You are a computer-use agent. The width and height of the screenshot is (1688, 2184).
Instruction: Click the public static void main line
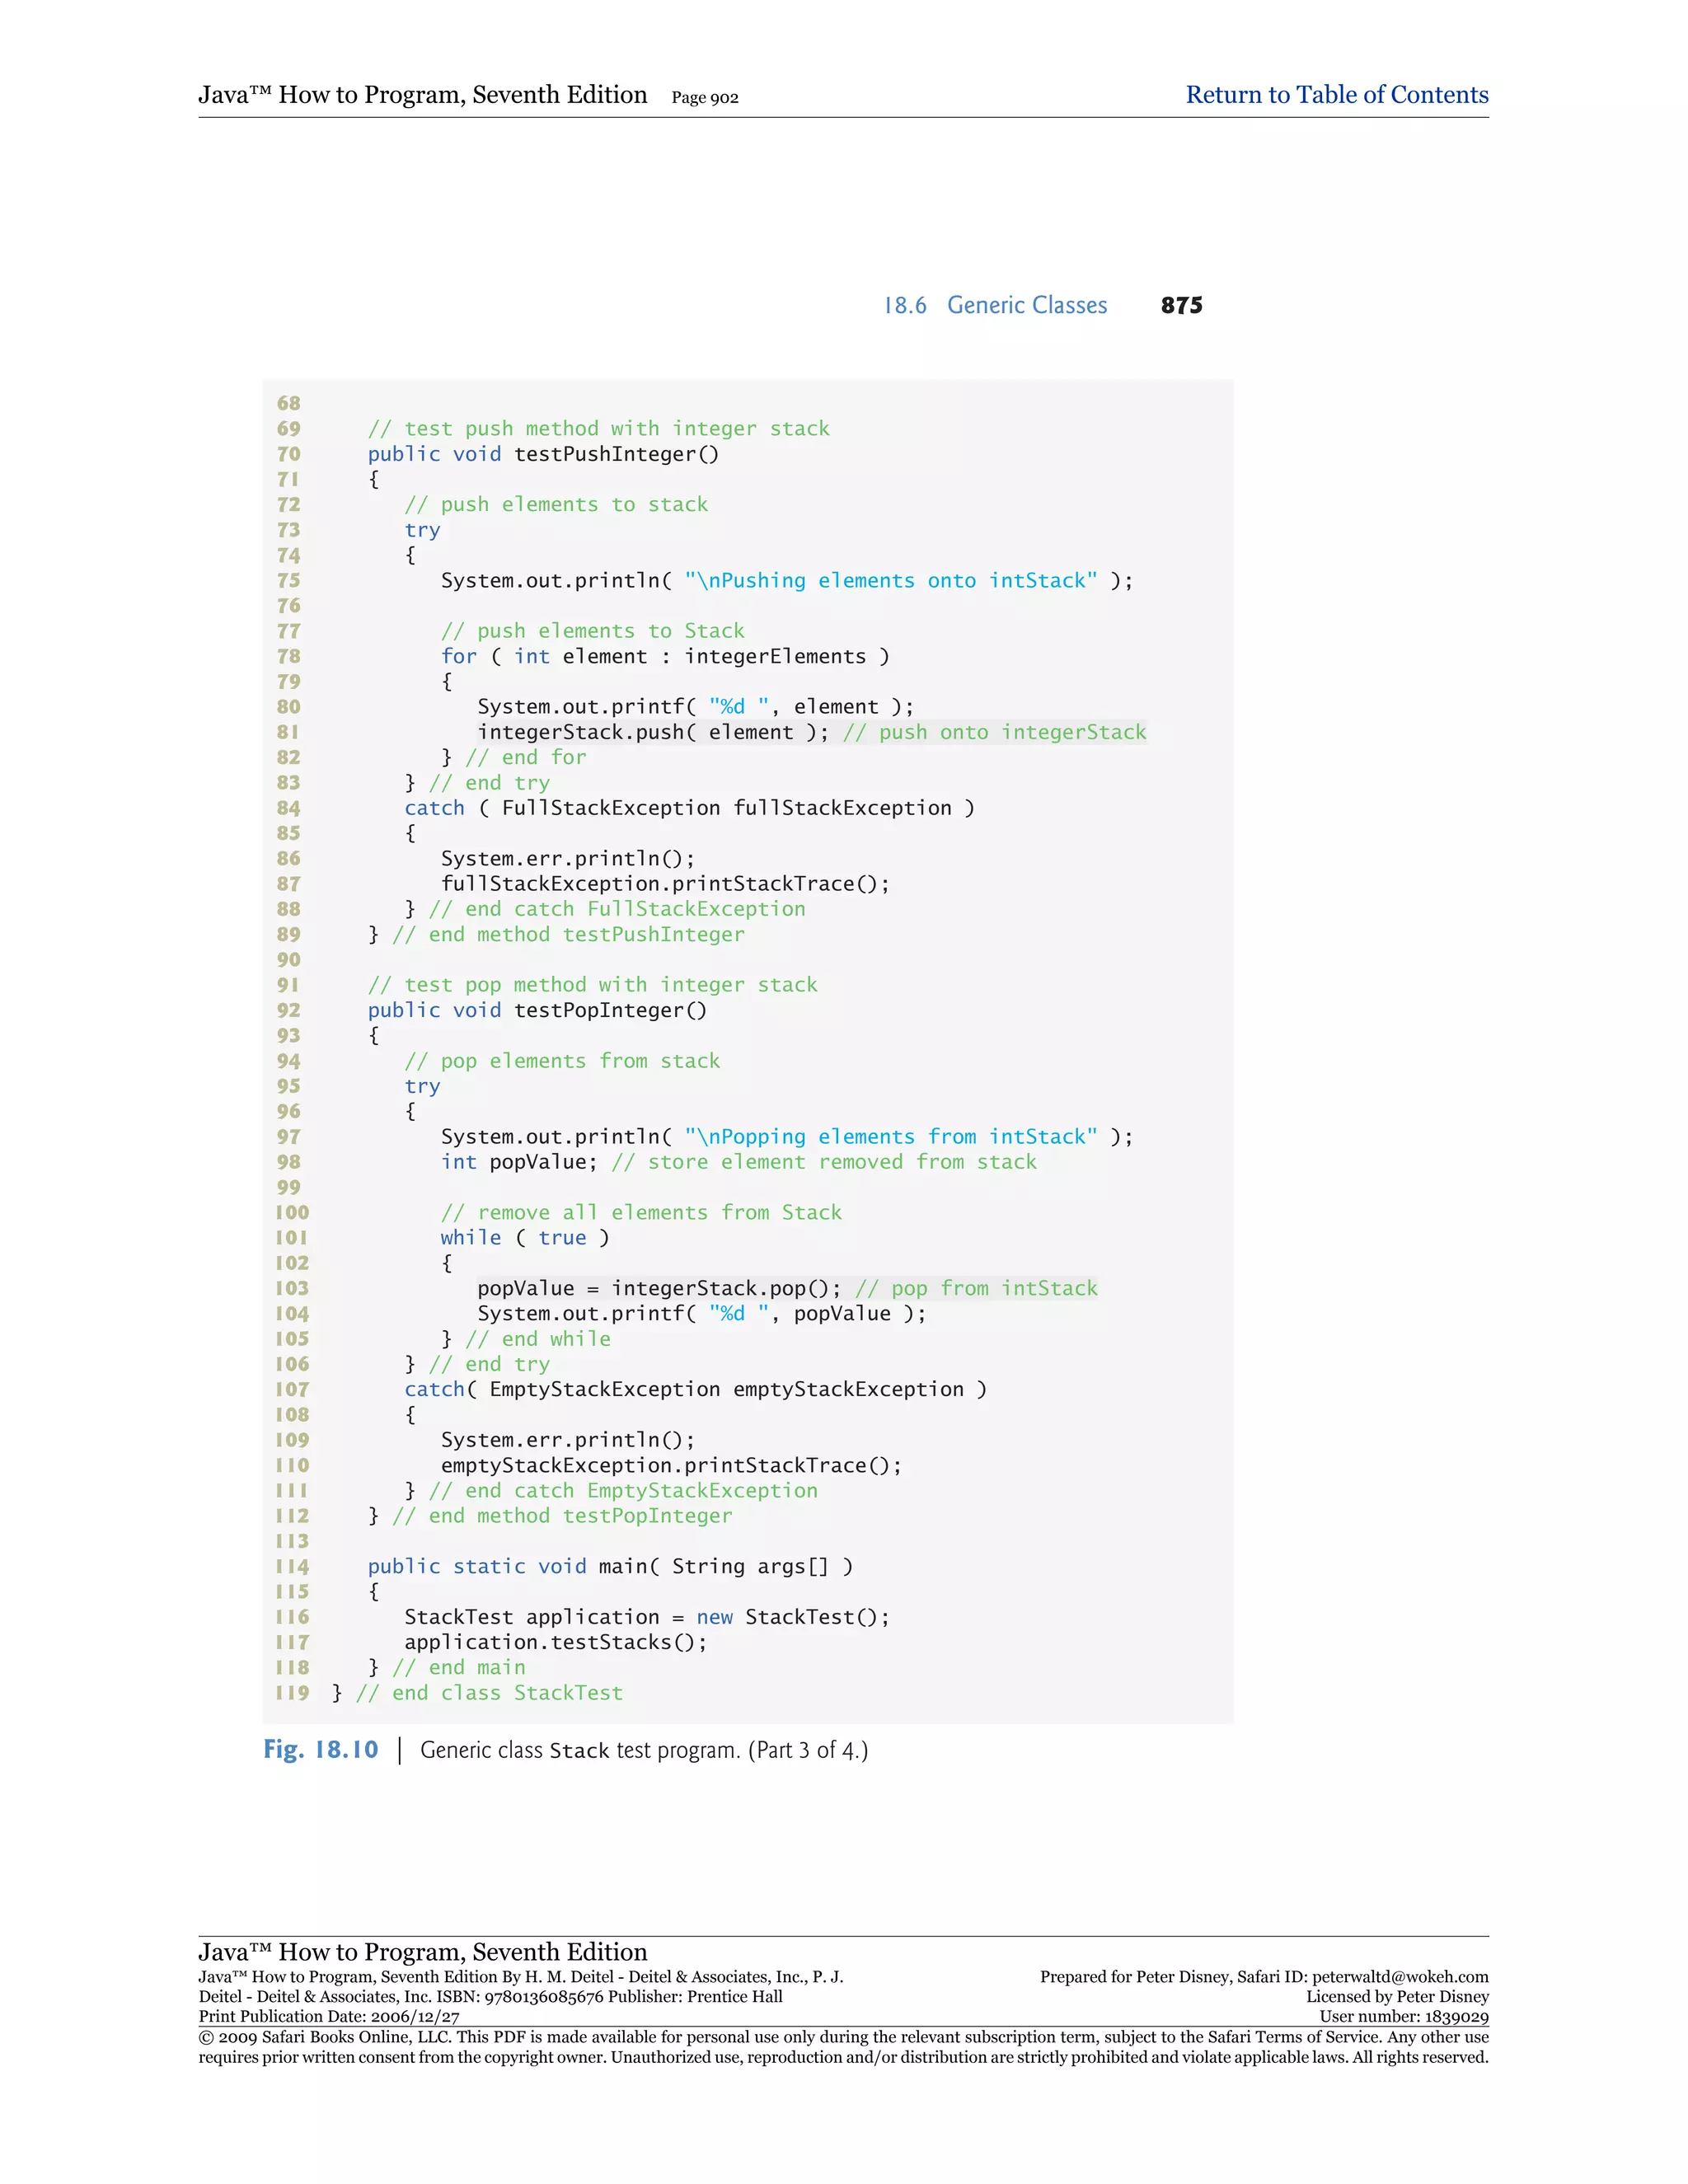(x=610, y=1566)
